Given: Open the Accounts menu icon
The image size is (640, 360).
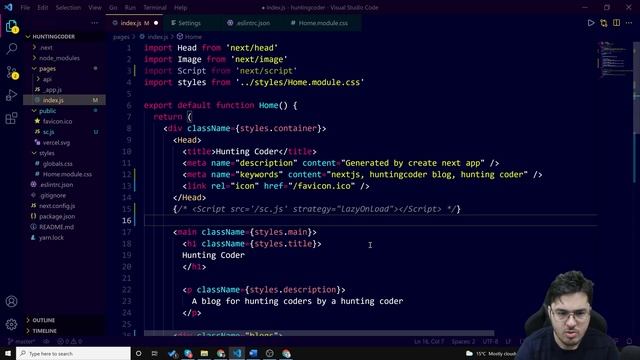Looking at the screenshot, I should coord(11,301).
